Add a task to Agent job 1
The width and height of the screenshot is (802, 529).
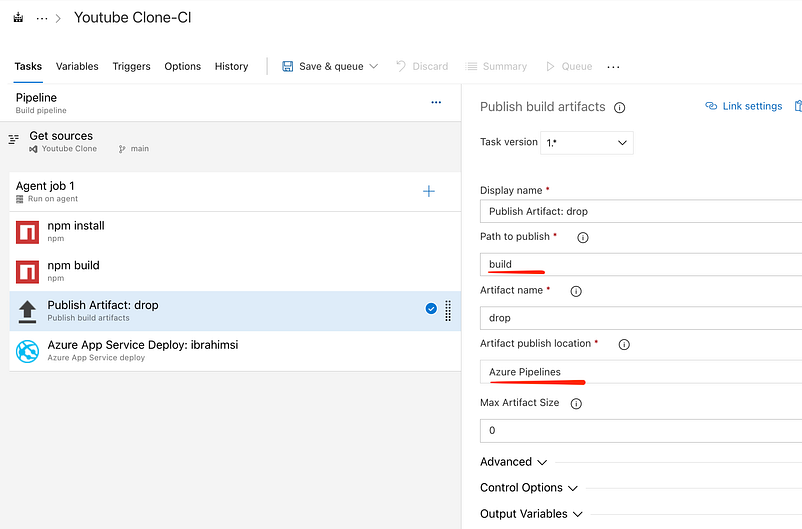click(x=429, y=191)
